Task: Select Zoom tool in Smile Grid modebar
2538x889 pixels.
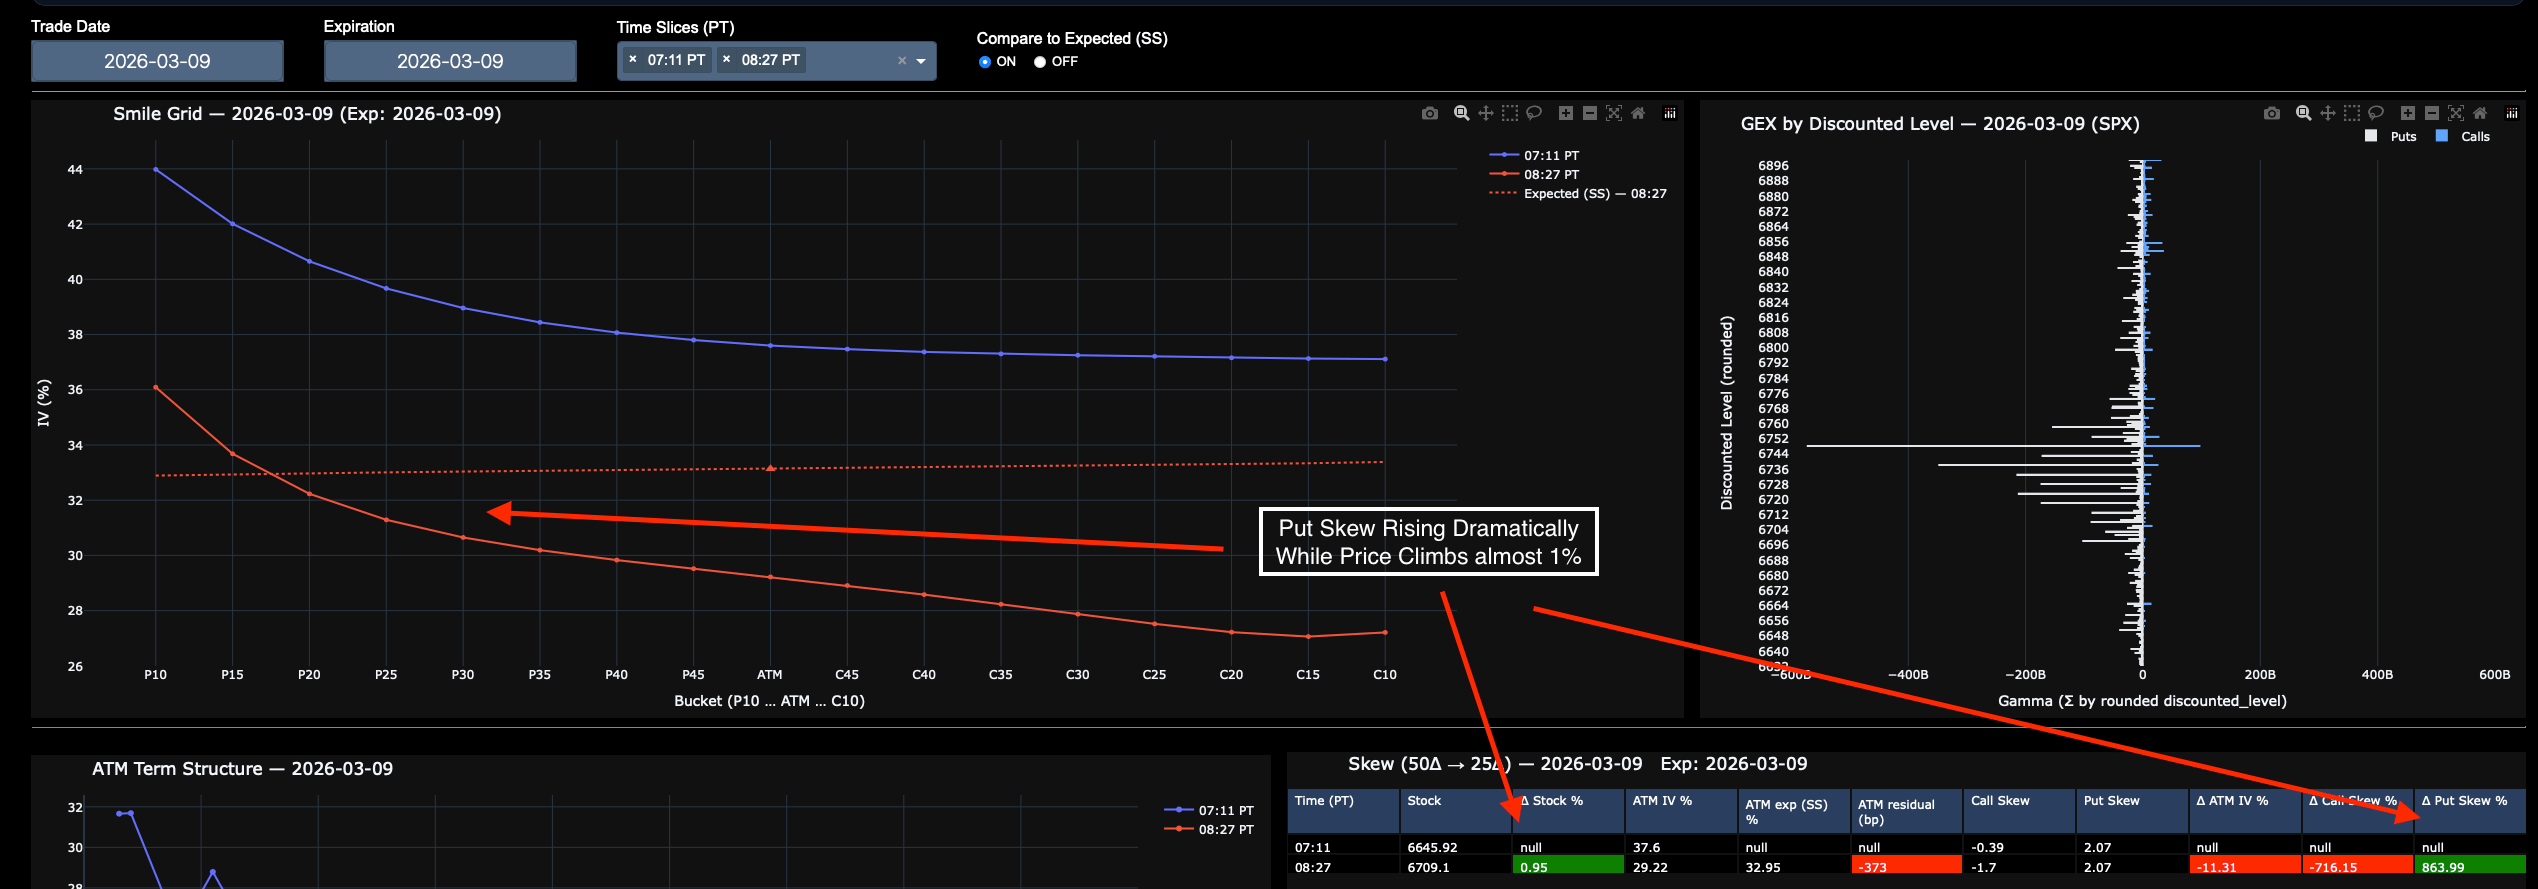Action: click(1462, 114)
